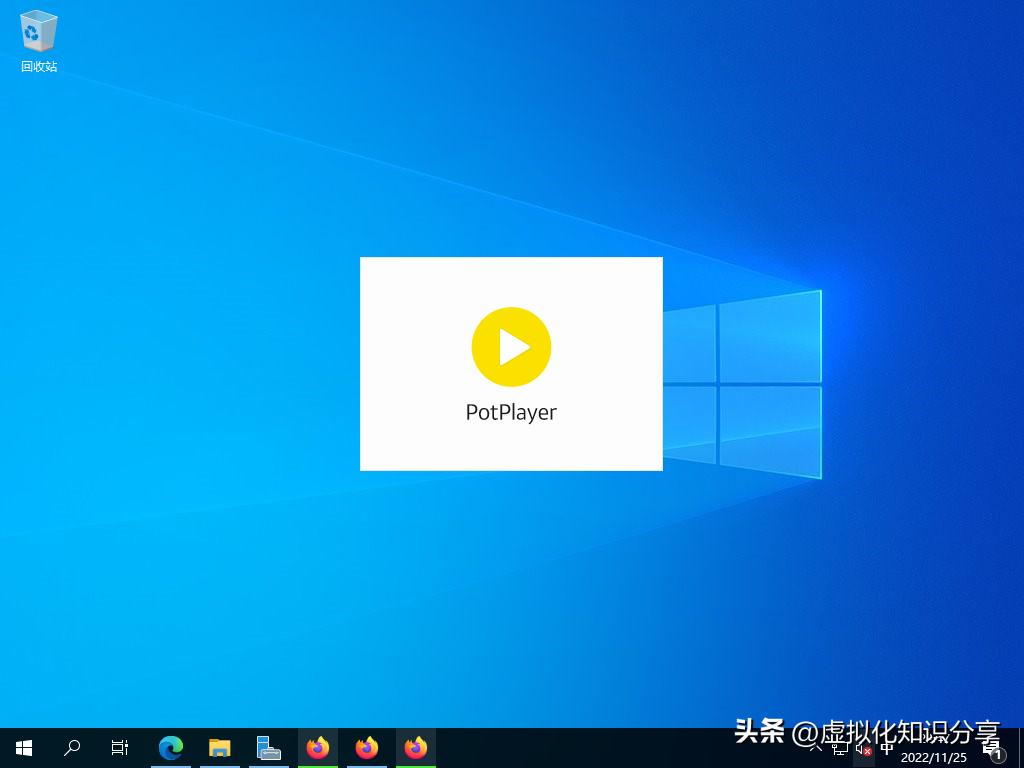1024x768 pixels.
Task: Launch Microsoft Edge from the taskbar
Action: pos(171,747)
